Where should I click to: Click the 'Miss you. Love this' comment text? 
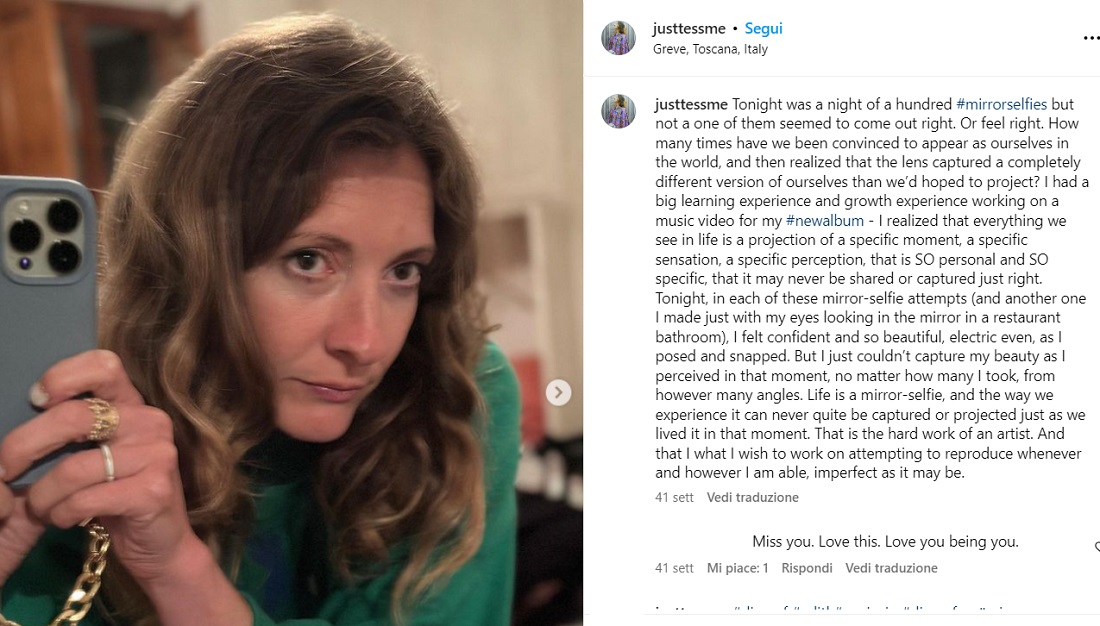[x=885, y=542]
